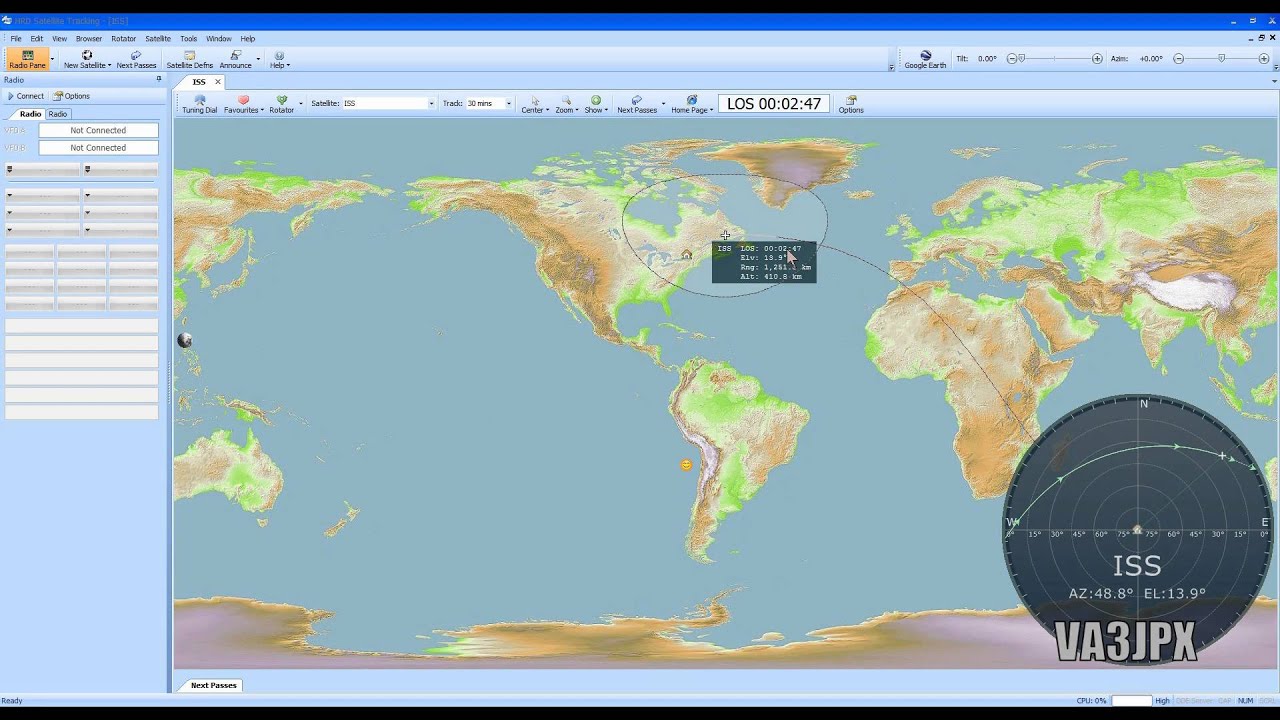The width and height of the screenshot is (1280, 720).
Task: Open the Satellite menu
Action: tap(158, 39)
